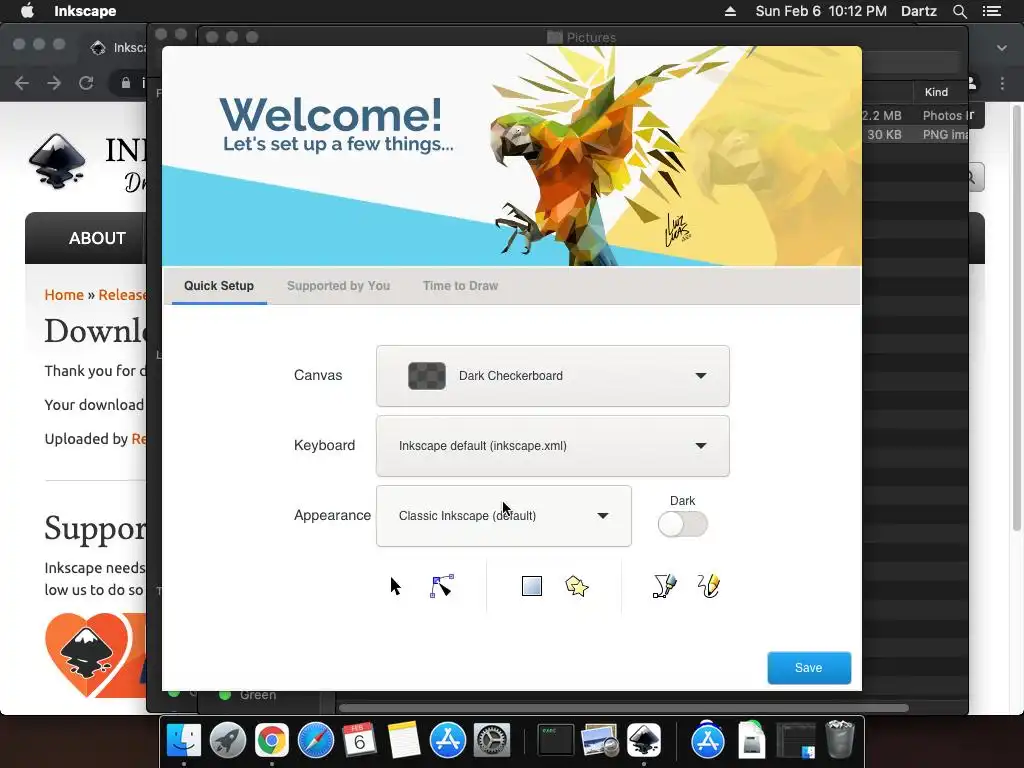This screenshot has height=768, width=1024.
Task: Switch to the Quick Setup tab
Action: (x=219, y=286)
